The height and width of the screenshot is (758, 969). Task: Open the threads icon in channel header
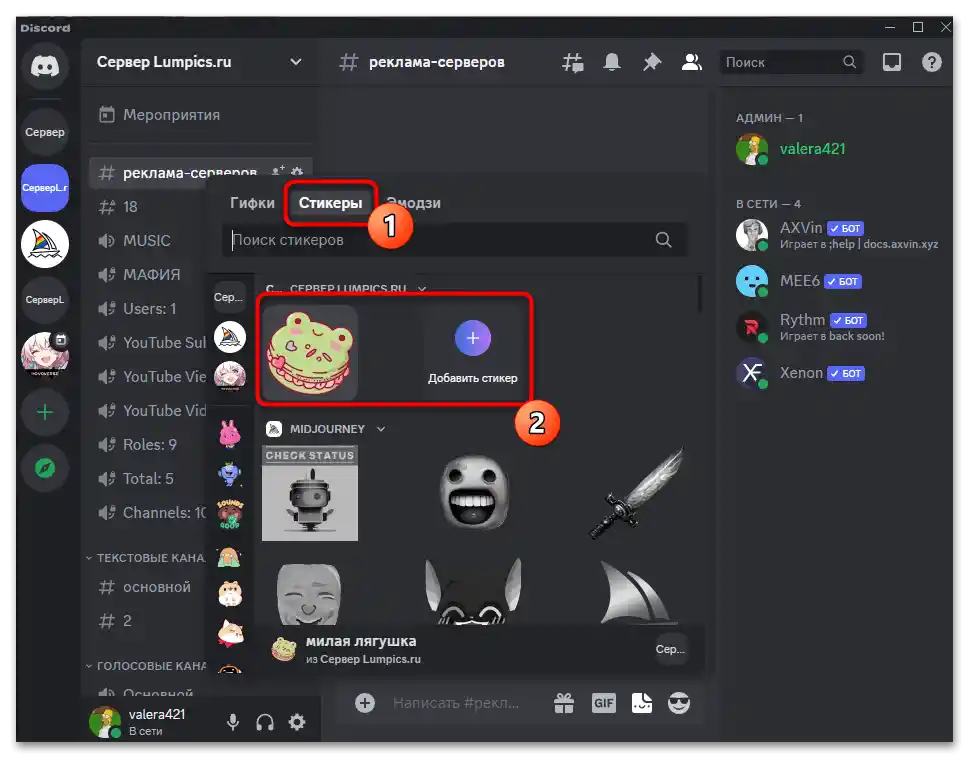click(x=572, y=62)
